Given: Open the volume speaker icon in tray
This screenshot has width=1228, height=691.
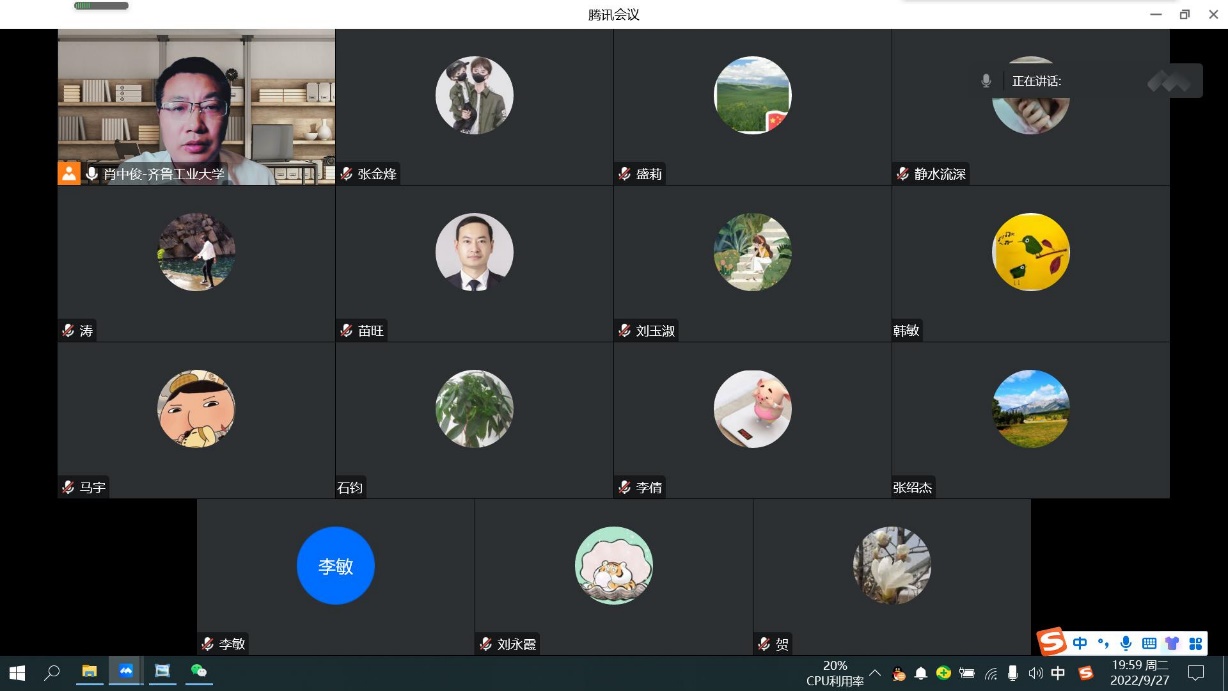Looking at the screenshot, I should point(1036,673).
